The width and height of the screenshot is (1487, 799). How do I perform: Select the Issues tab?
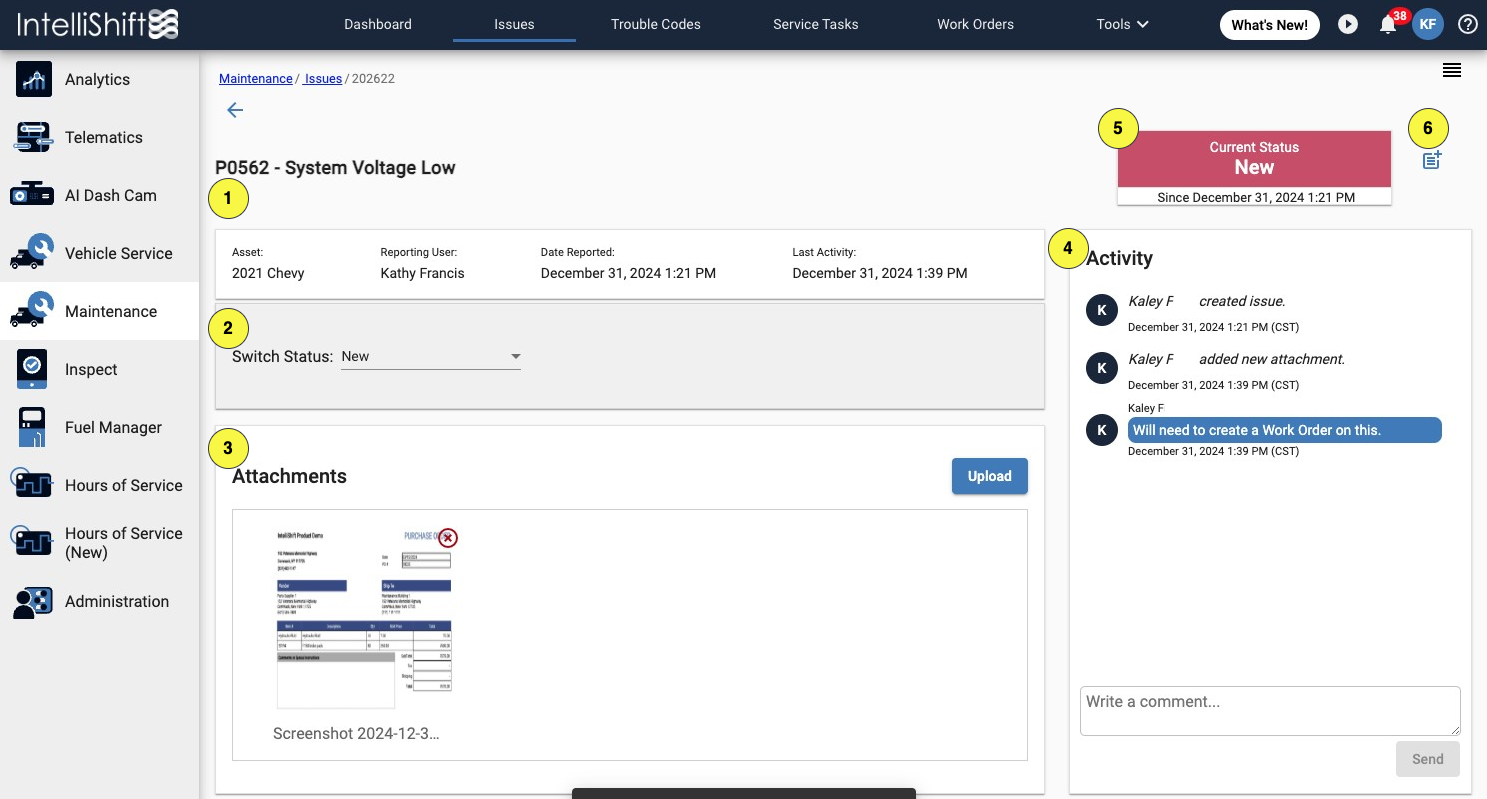514,24
